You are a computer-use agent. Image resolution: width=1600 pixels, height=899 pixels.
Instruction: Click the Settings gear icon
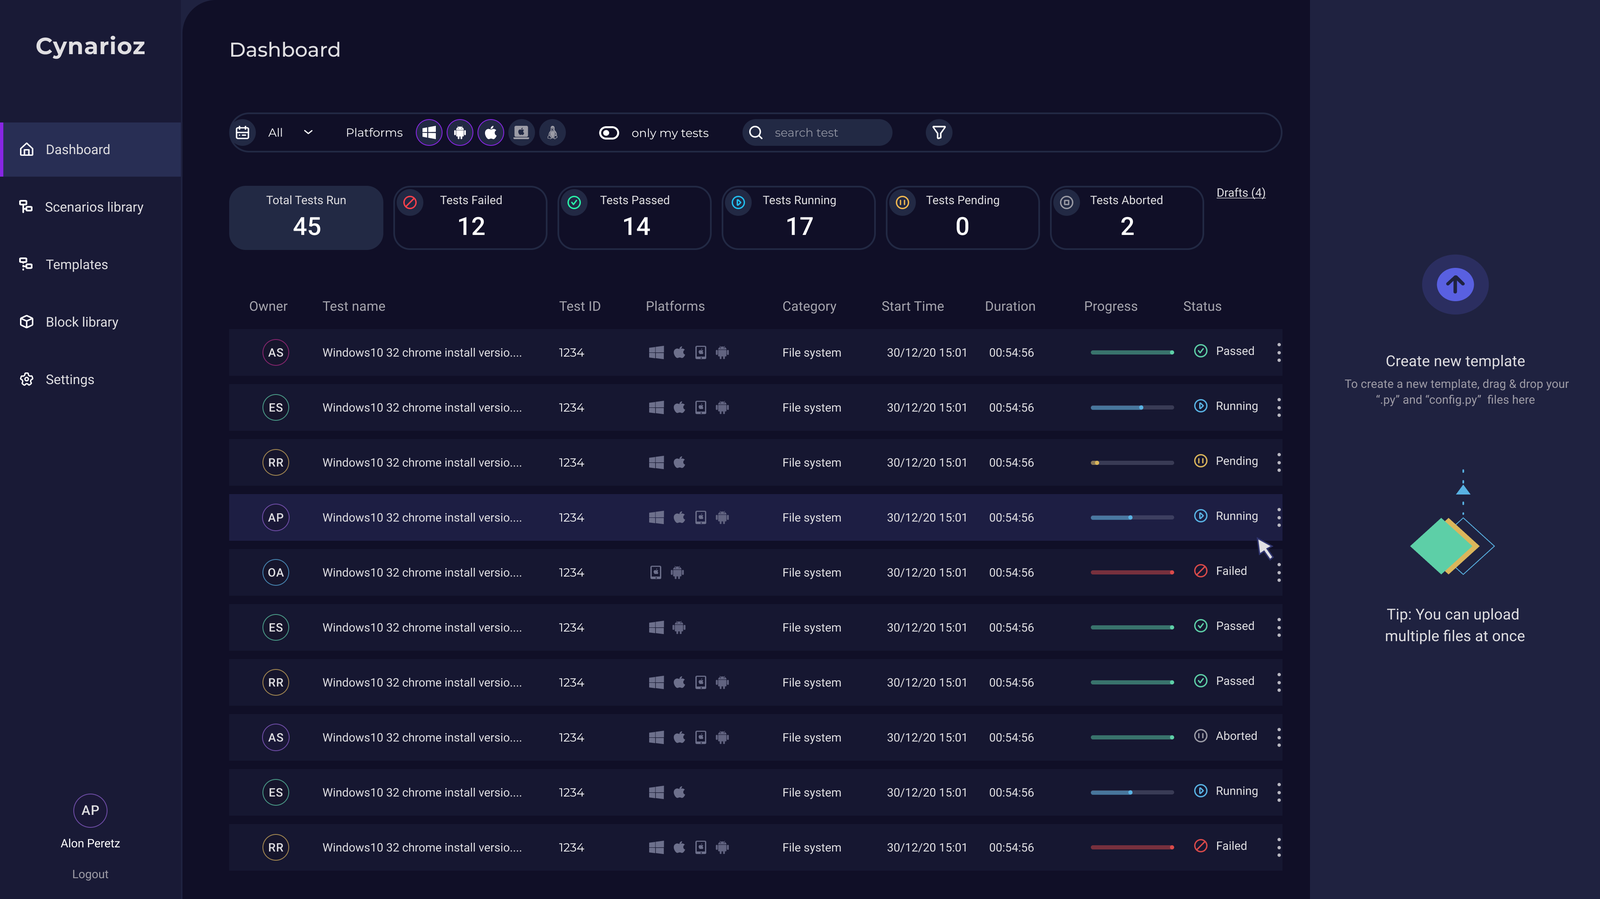pyautogui.click(x=27, y=379)
